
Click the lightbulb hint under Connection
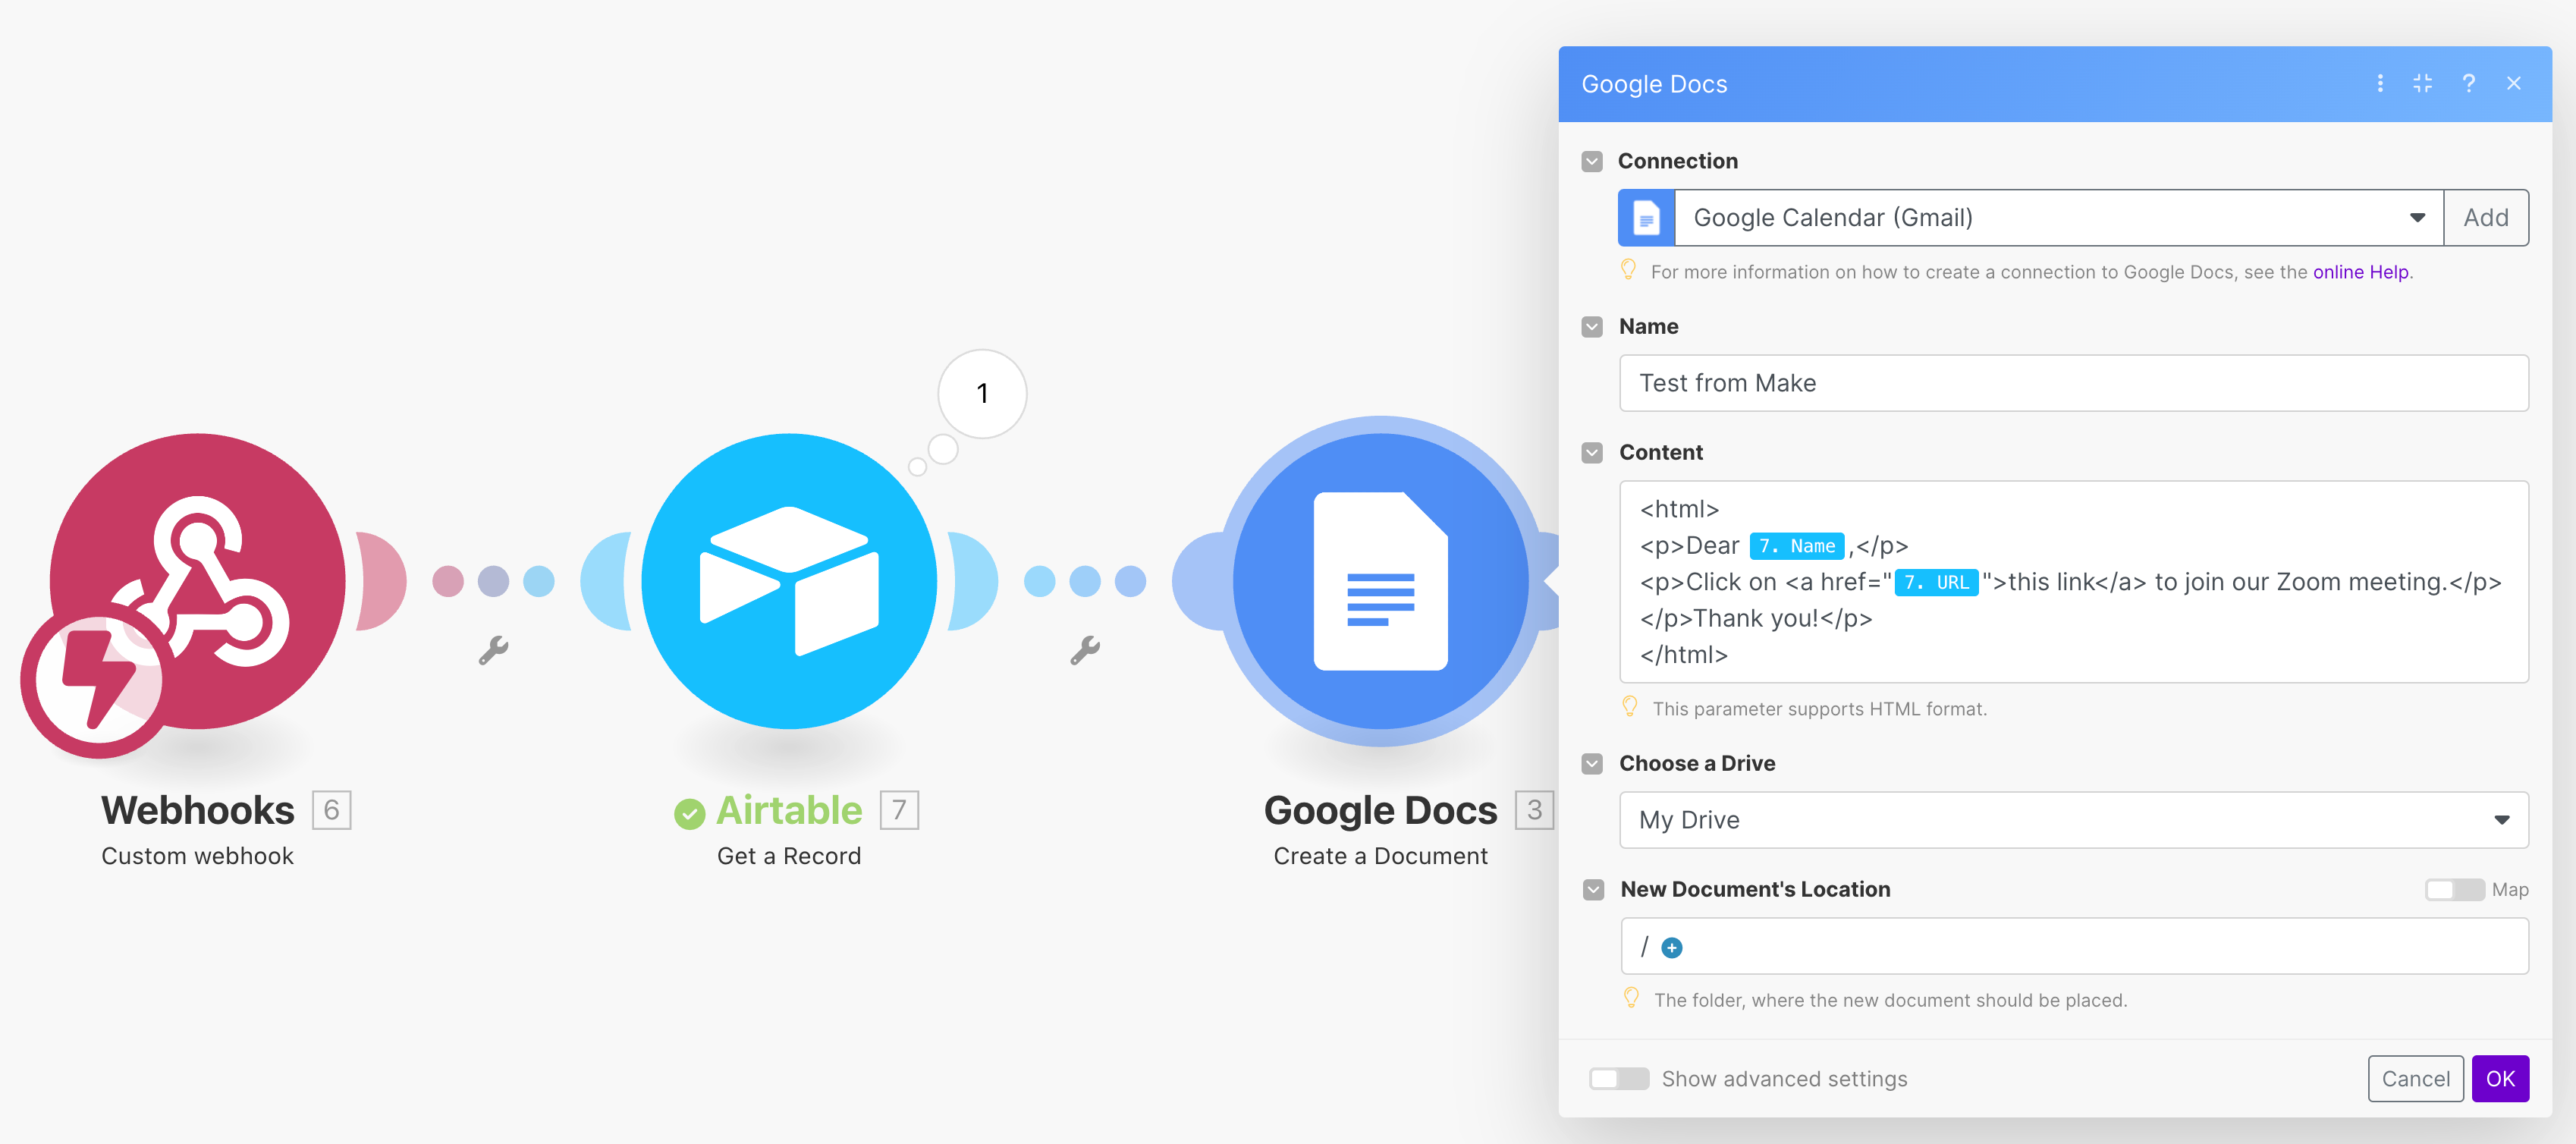tap(1628, 270)
